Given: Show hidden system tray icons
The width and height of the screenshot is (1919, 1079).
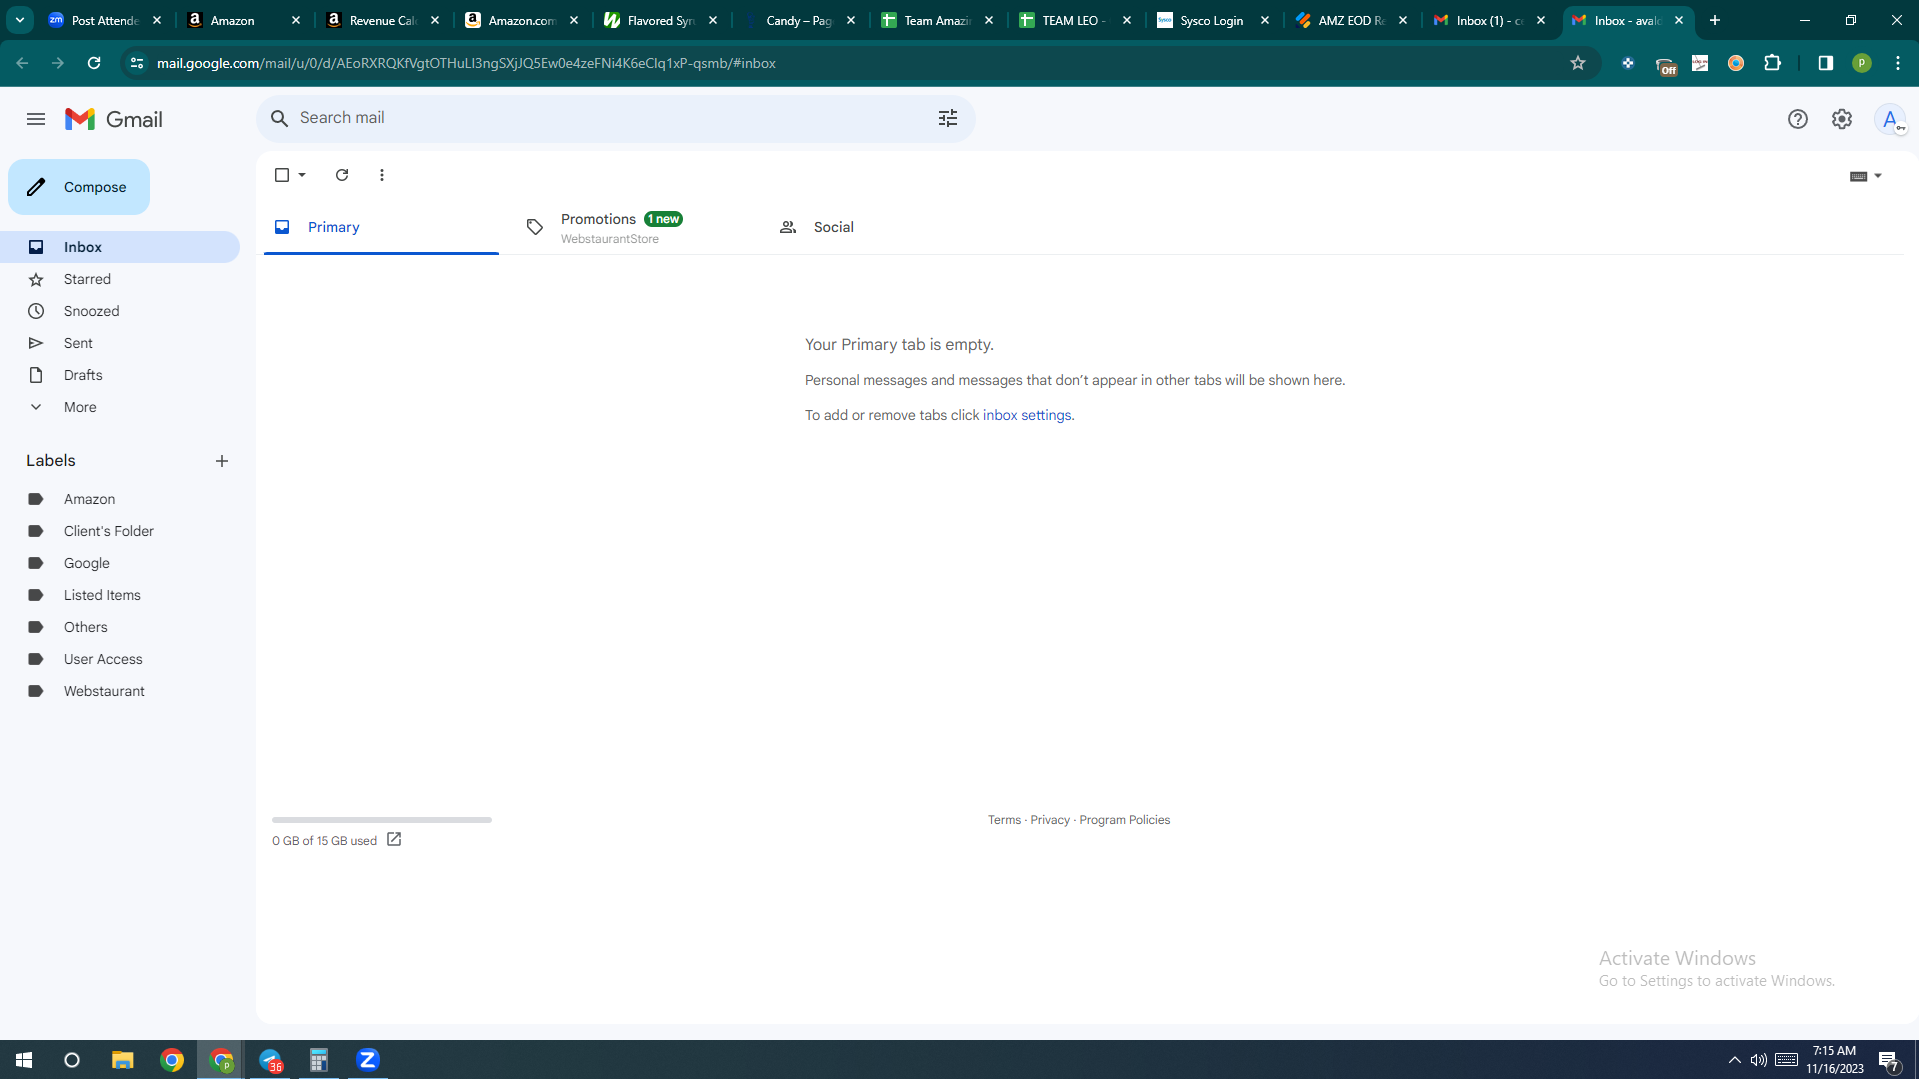Looking at the screenshot, I should 1735,1060.
